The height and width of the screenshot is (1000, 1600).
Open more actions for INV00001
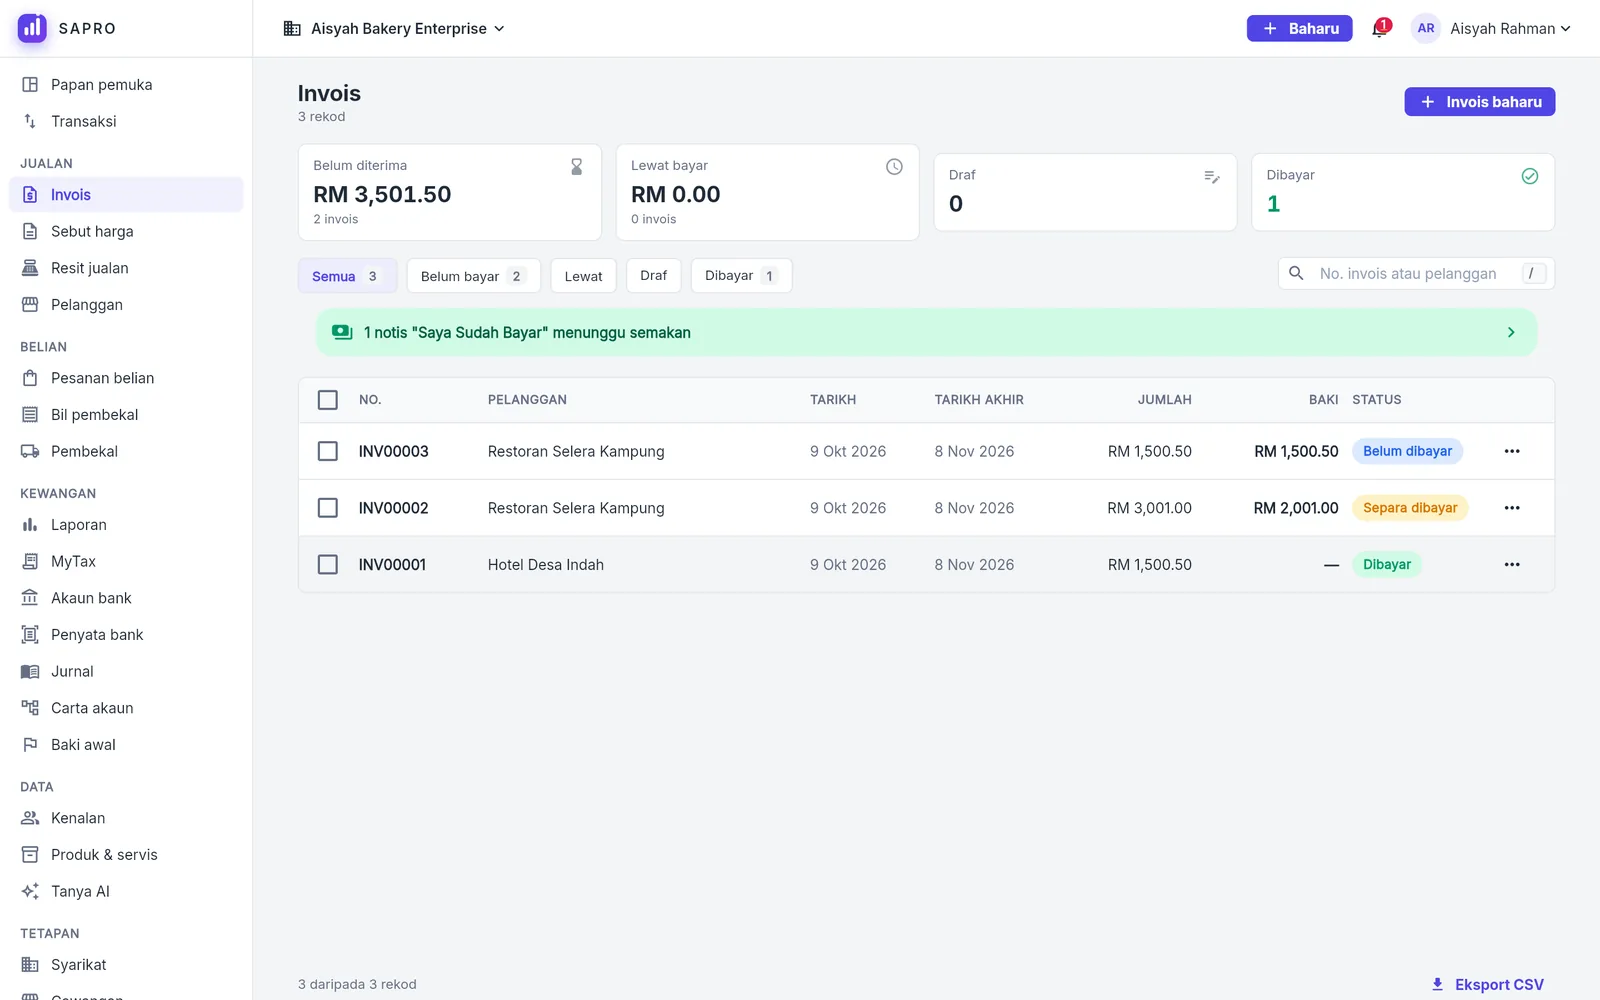pyautogui.click(x=1512, y=565)
